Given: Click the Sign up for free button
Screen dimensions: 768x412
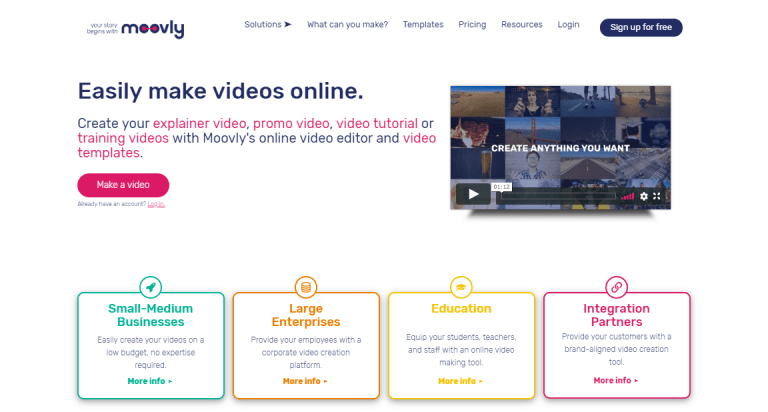Looking at the screenshot, I should click(x=641, y=27).
